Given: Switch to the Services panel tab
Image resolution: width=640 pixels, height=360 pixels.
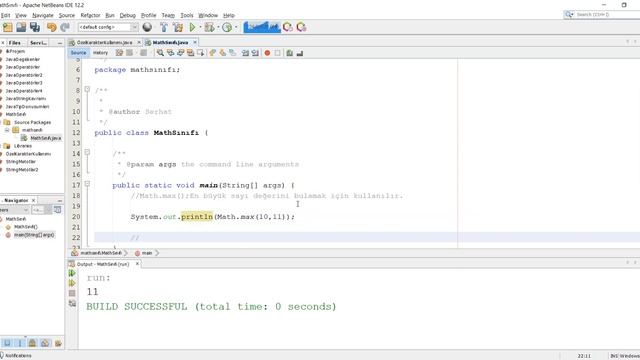Looking at the screenshot, I should [x=38, y=42].
